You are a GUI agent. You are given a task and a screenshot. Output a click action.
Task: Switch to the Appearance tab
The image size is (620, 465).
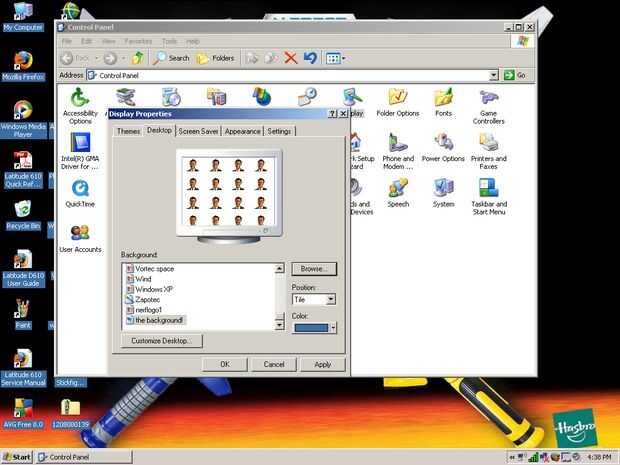pyautogui.click(x=242, y=131)
